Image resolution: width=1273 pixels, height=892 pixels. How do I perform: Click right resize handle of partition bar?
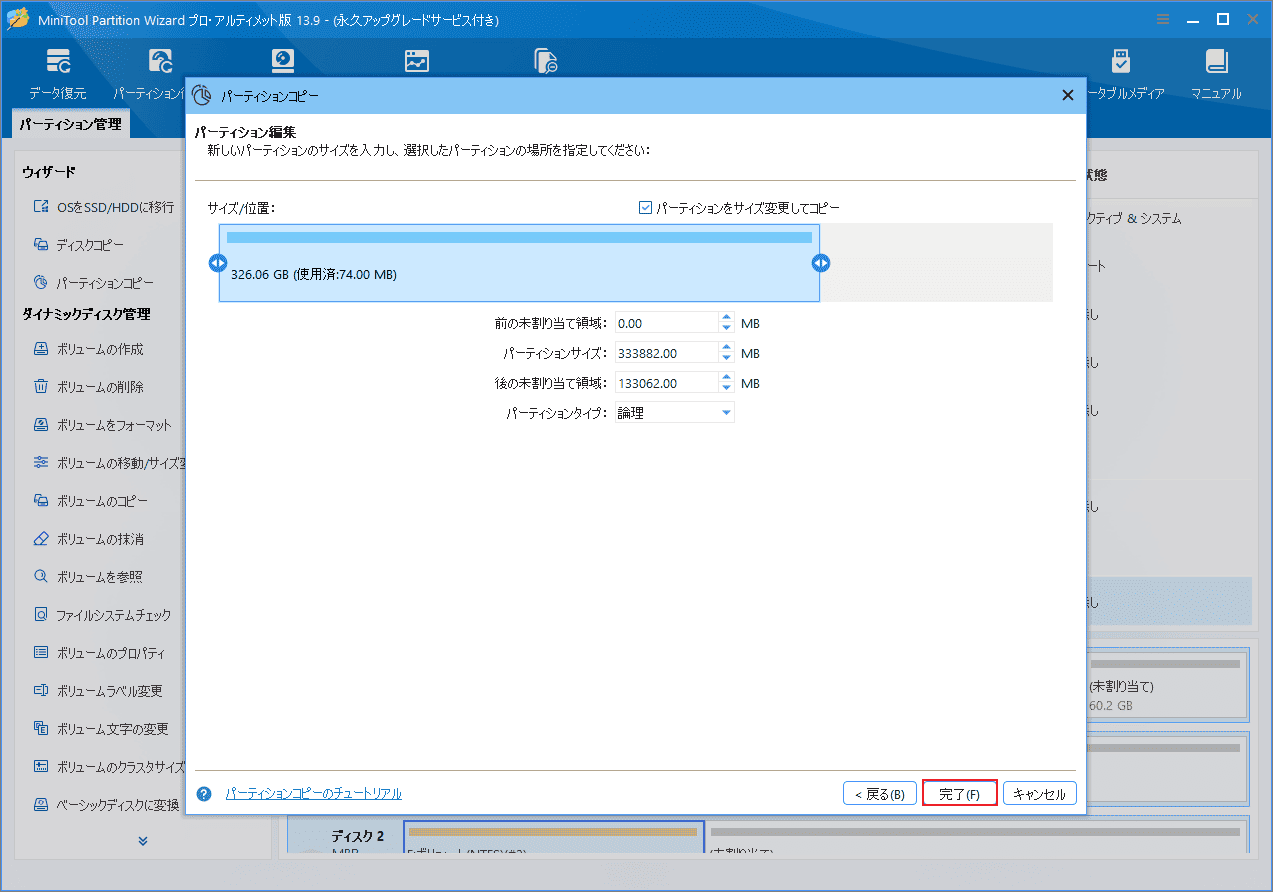pyautogui.click(x=821, y=263)
